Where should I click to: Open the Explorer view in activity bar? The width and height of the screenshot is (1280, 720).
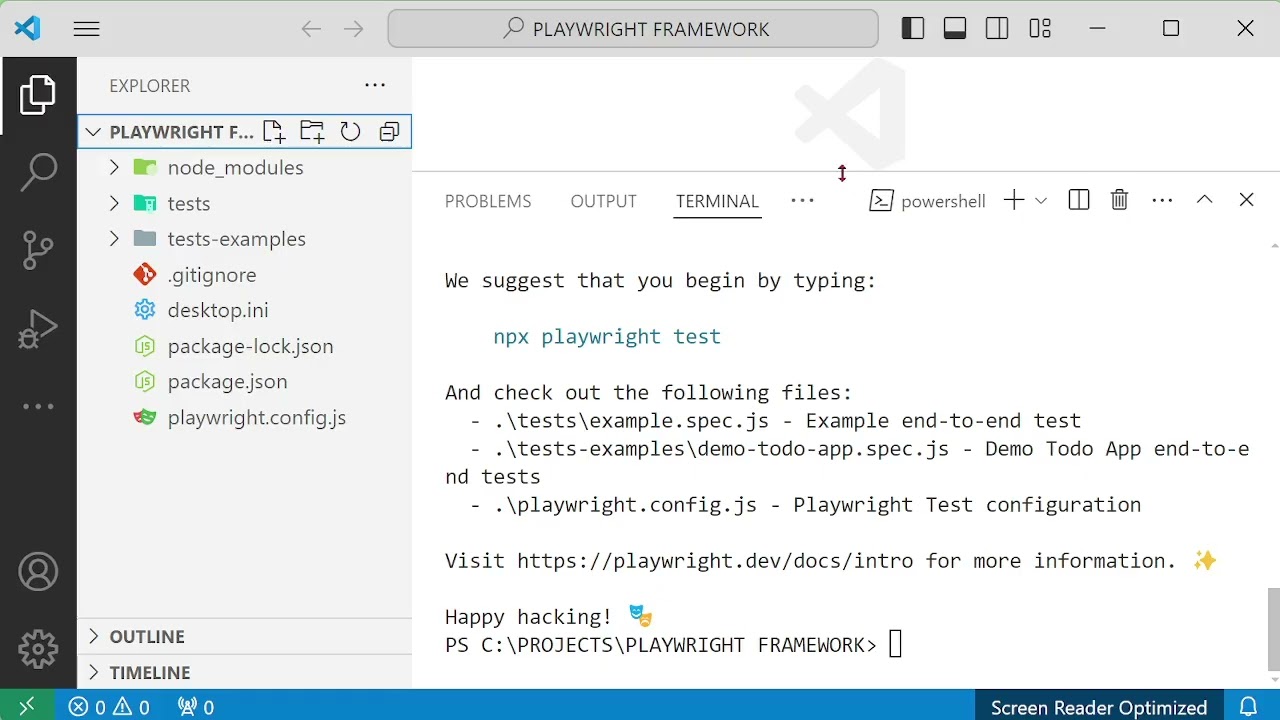point(38,96)
